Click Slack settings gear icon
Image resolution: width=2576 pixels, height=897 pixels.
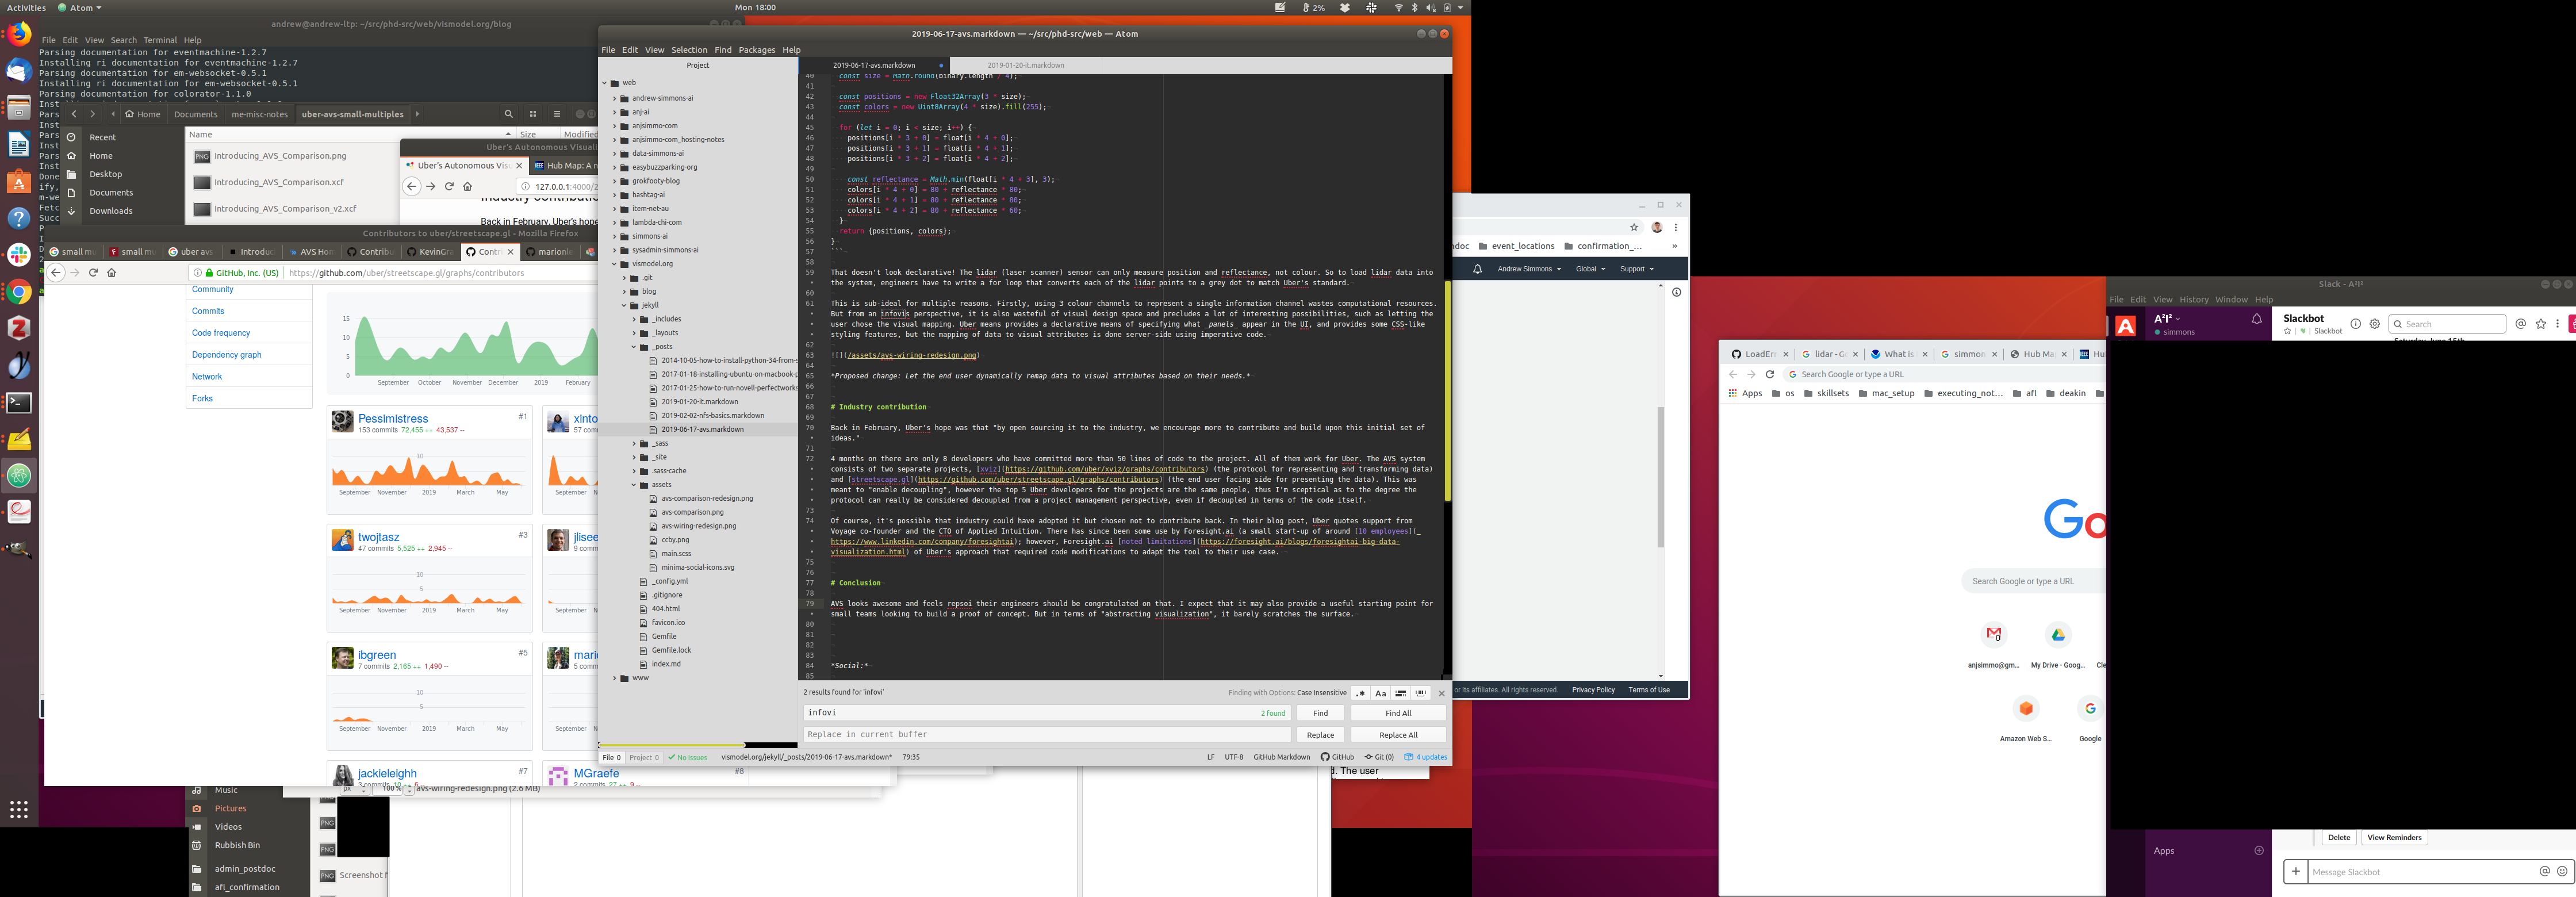point(2375,324)
